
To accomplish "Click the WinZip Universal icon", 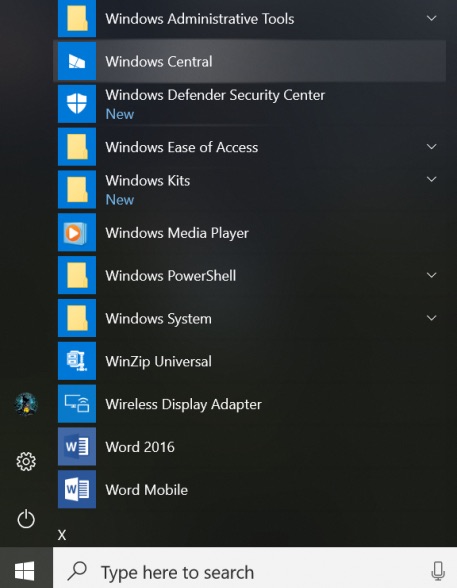I will coord(77,361).
